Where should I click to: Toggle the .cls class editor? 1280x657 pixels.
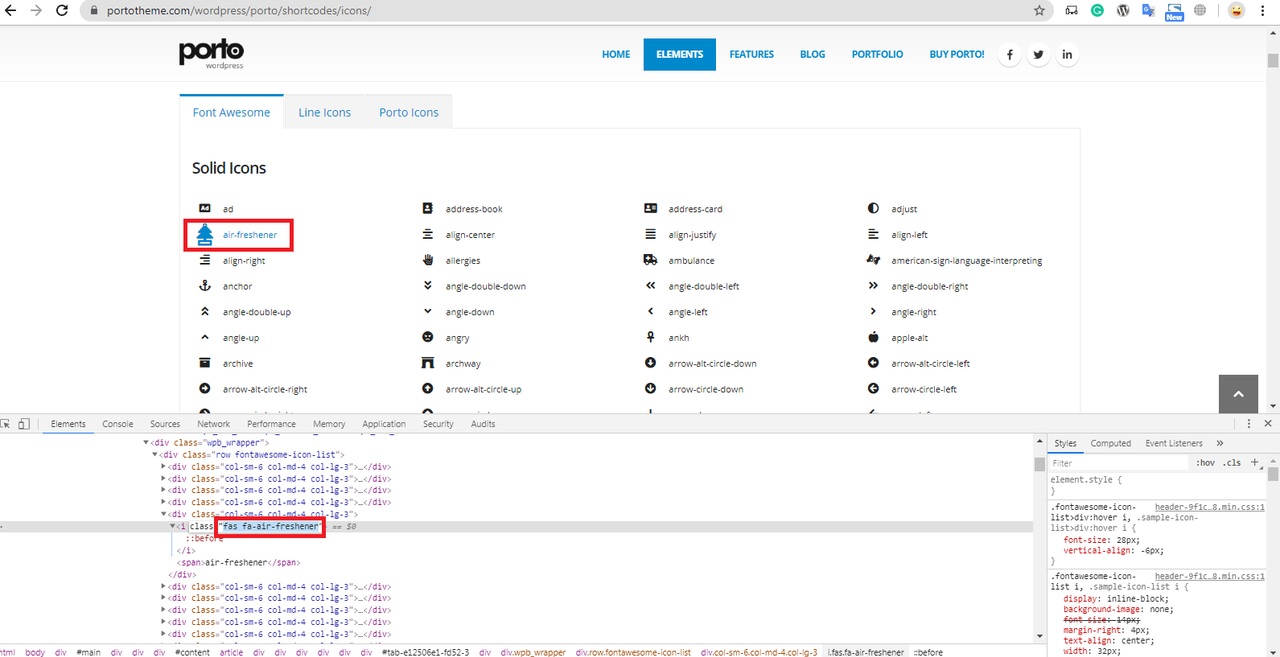coord(1232,463)
